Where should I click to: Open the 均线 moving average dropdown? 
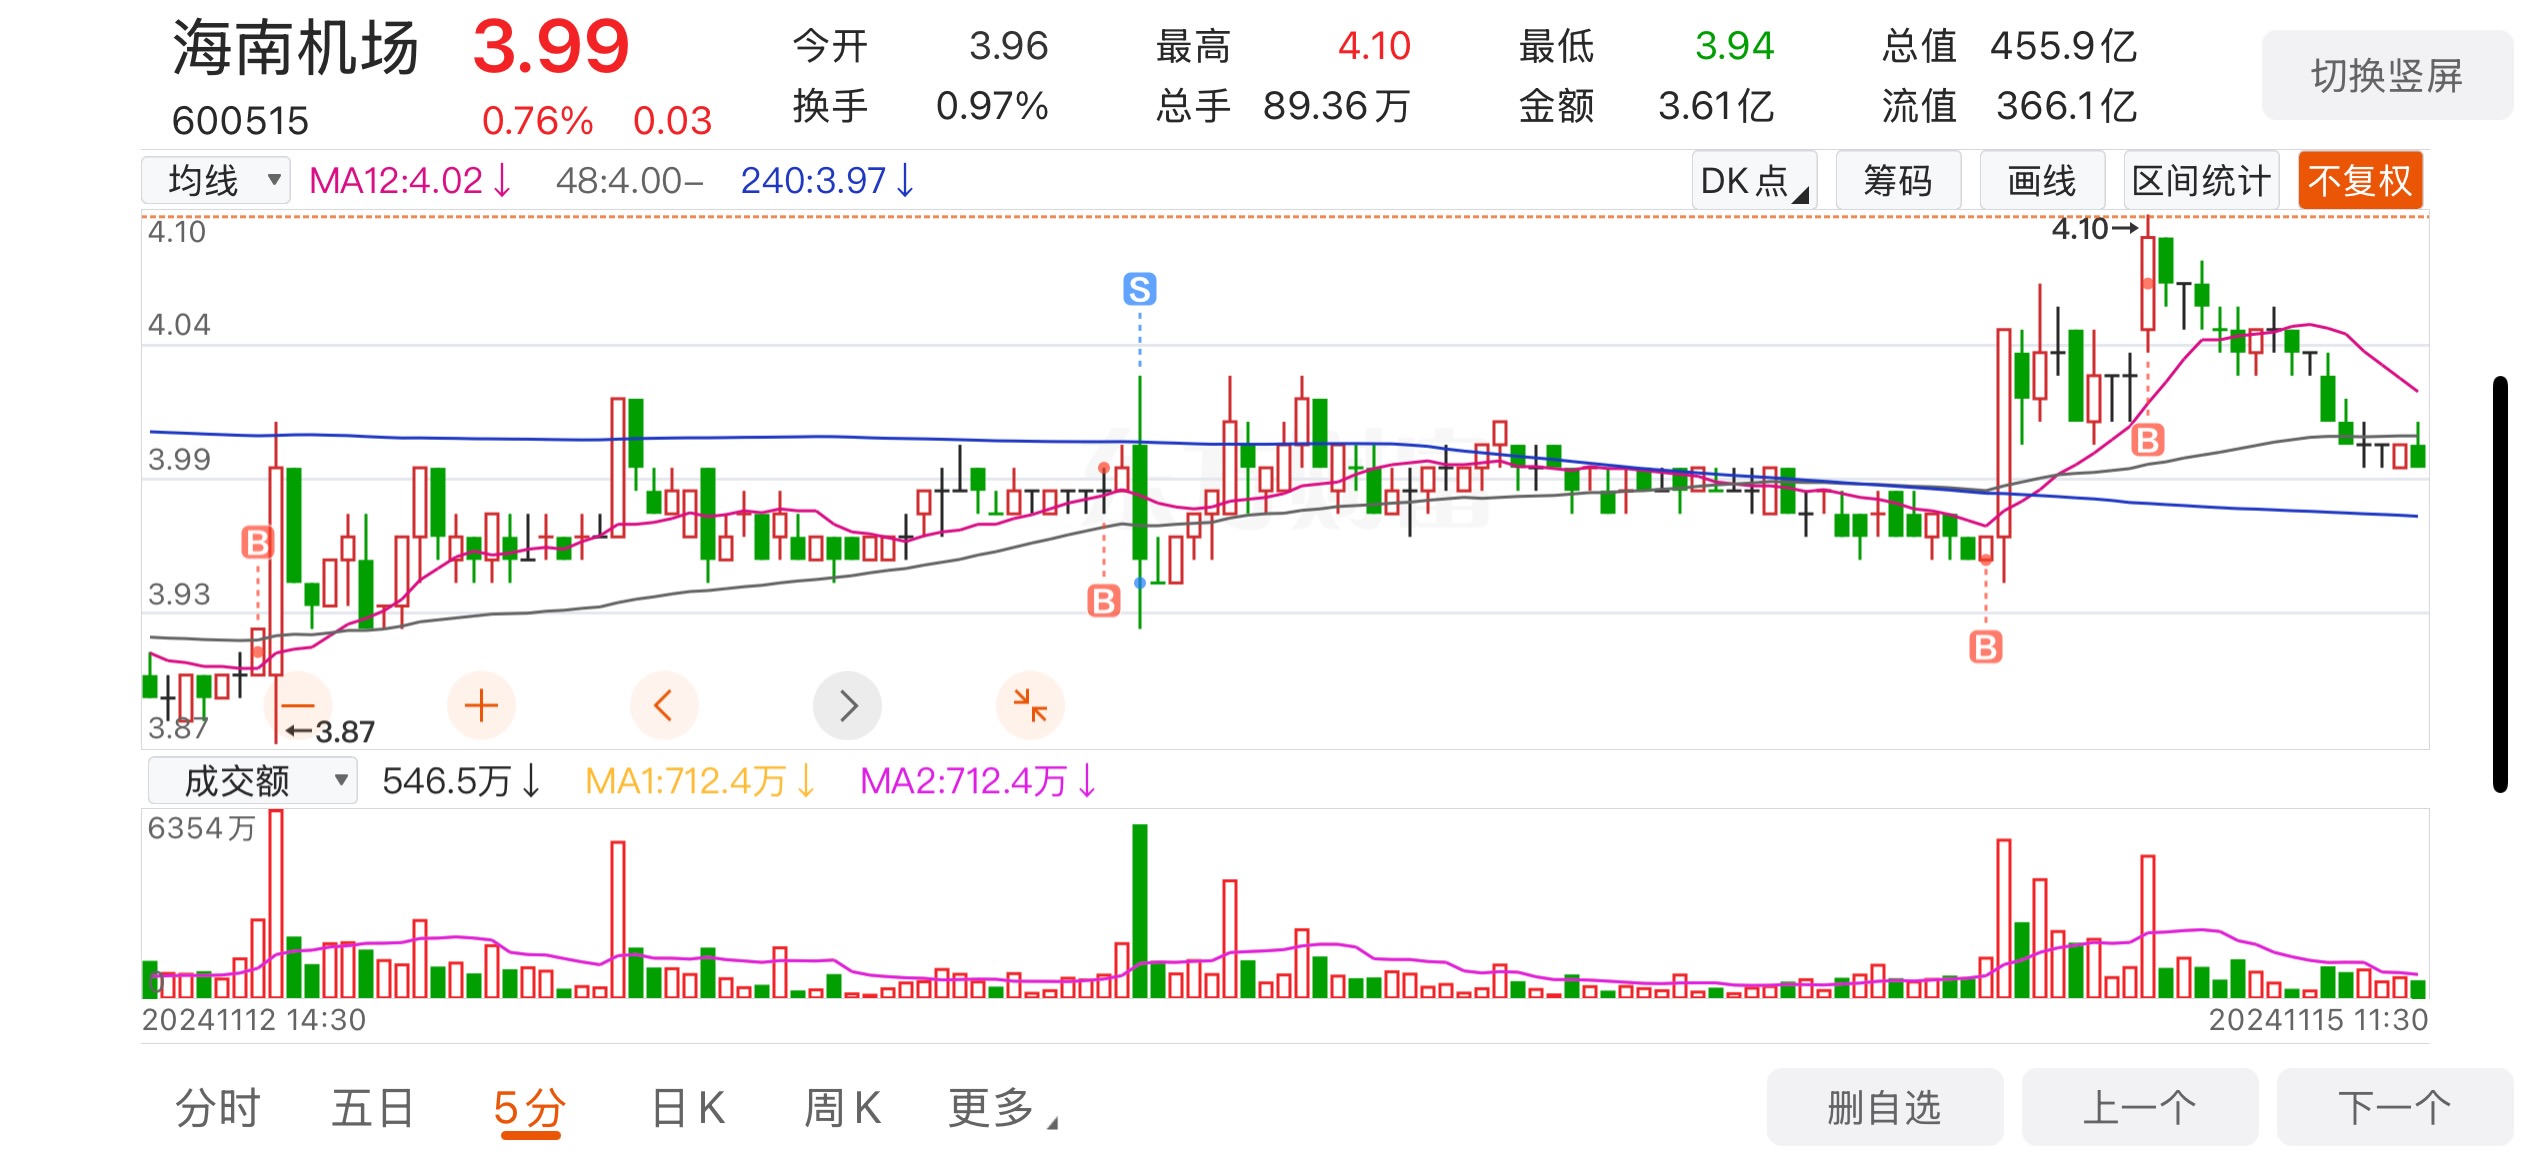coord(215,180)
